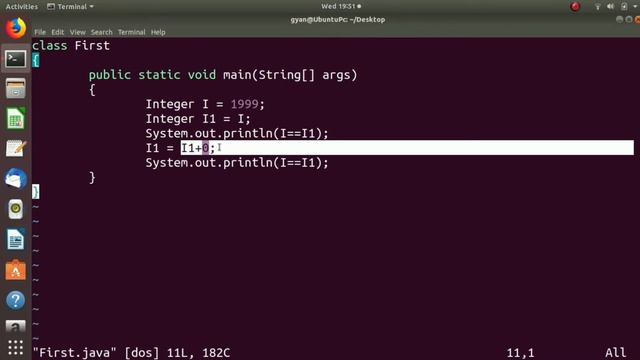Maximize the terminal window
The width and height of the screenshot is (640, 360).
point(629,20)
